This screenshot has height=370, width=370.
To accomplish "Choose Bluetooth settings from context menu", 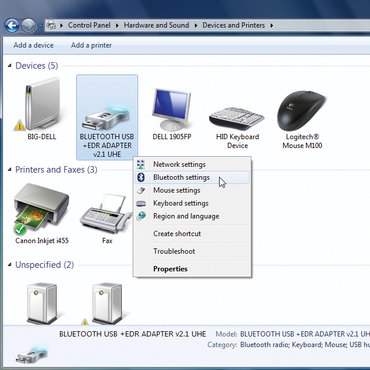I will (x=192, y=177).
